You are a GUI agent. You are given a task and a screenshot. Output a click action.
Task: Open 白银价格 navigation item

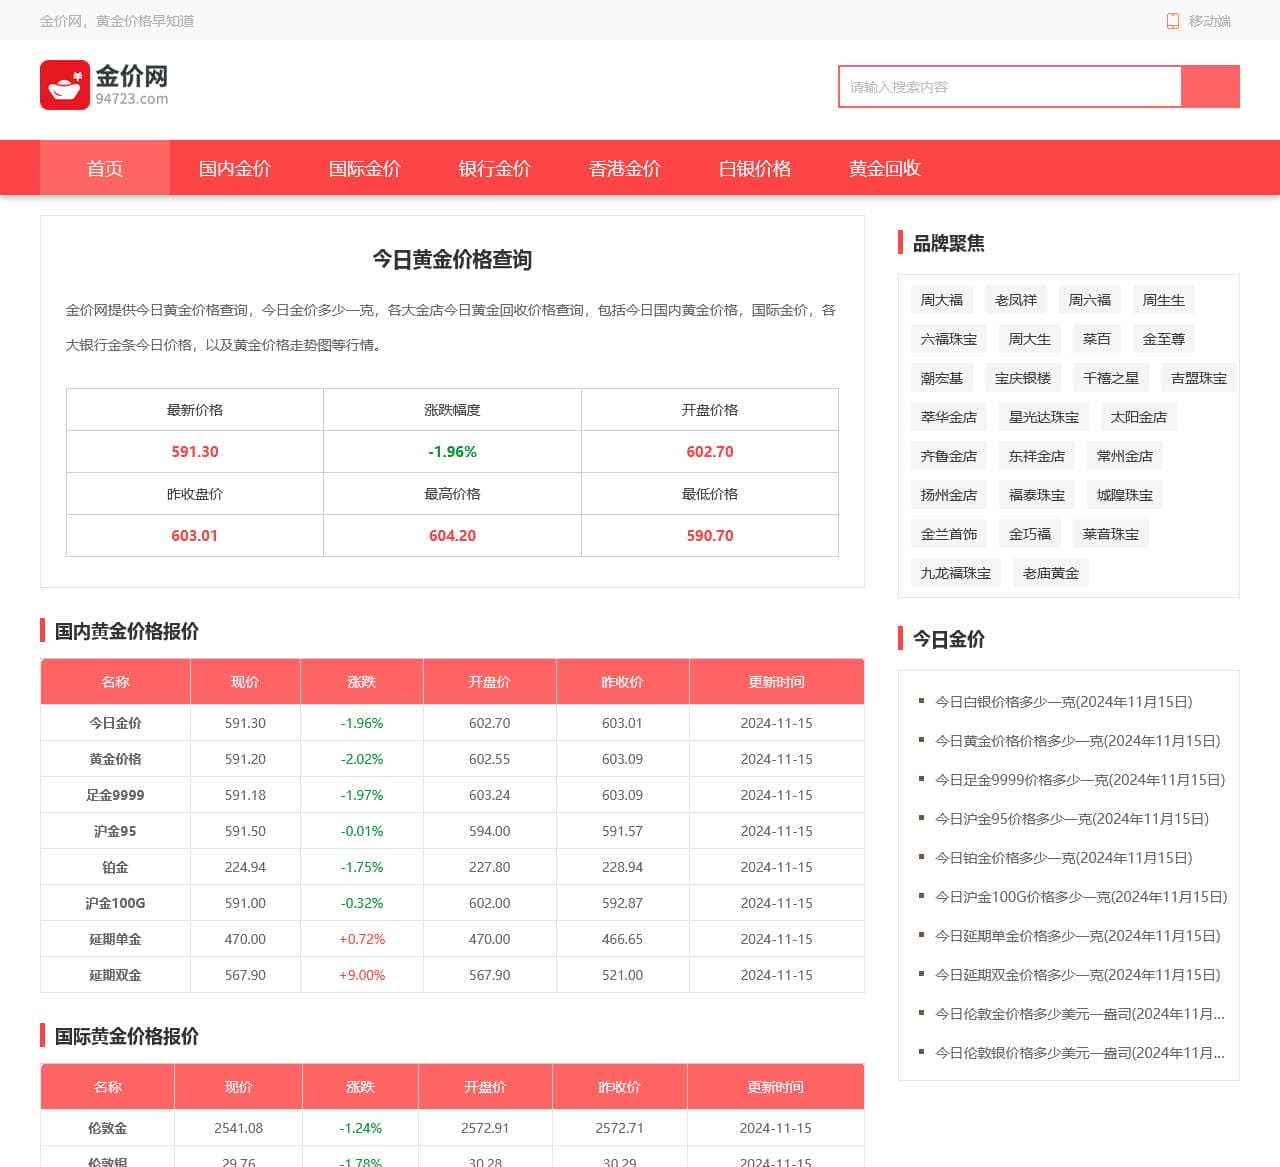755,168
